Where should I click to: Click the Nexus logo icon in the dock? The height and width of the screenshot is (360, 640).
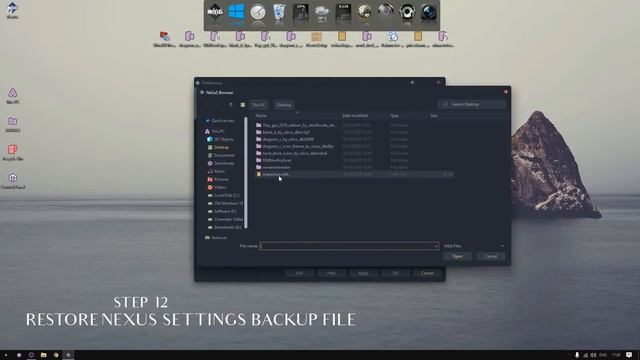215,12
